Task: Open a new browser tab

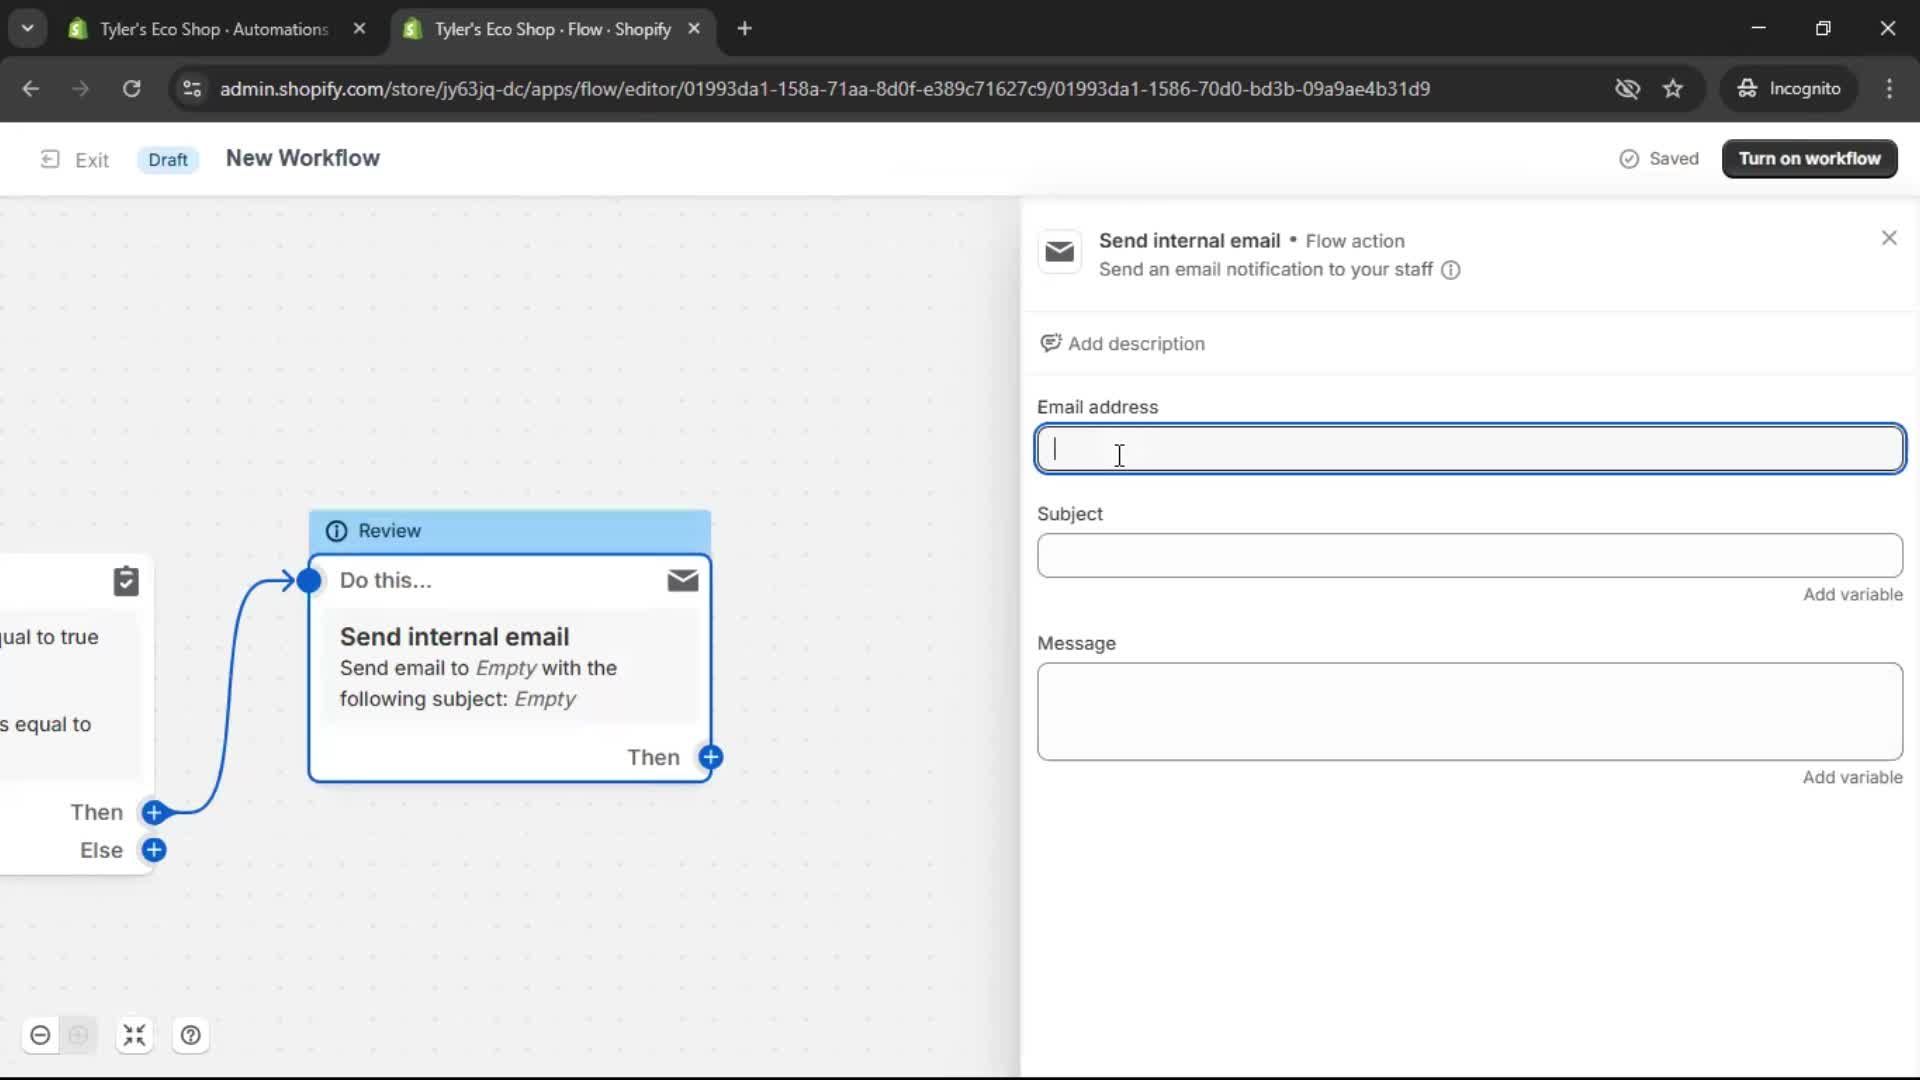Action: click(745, 28)
